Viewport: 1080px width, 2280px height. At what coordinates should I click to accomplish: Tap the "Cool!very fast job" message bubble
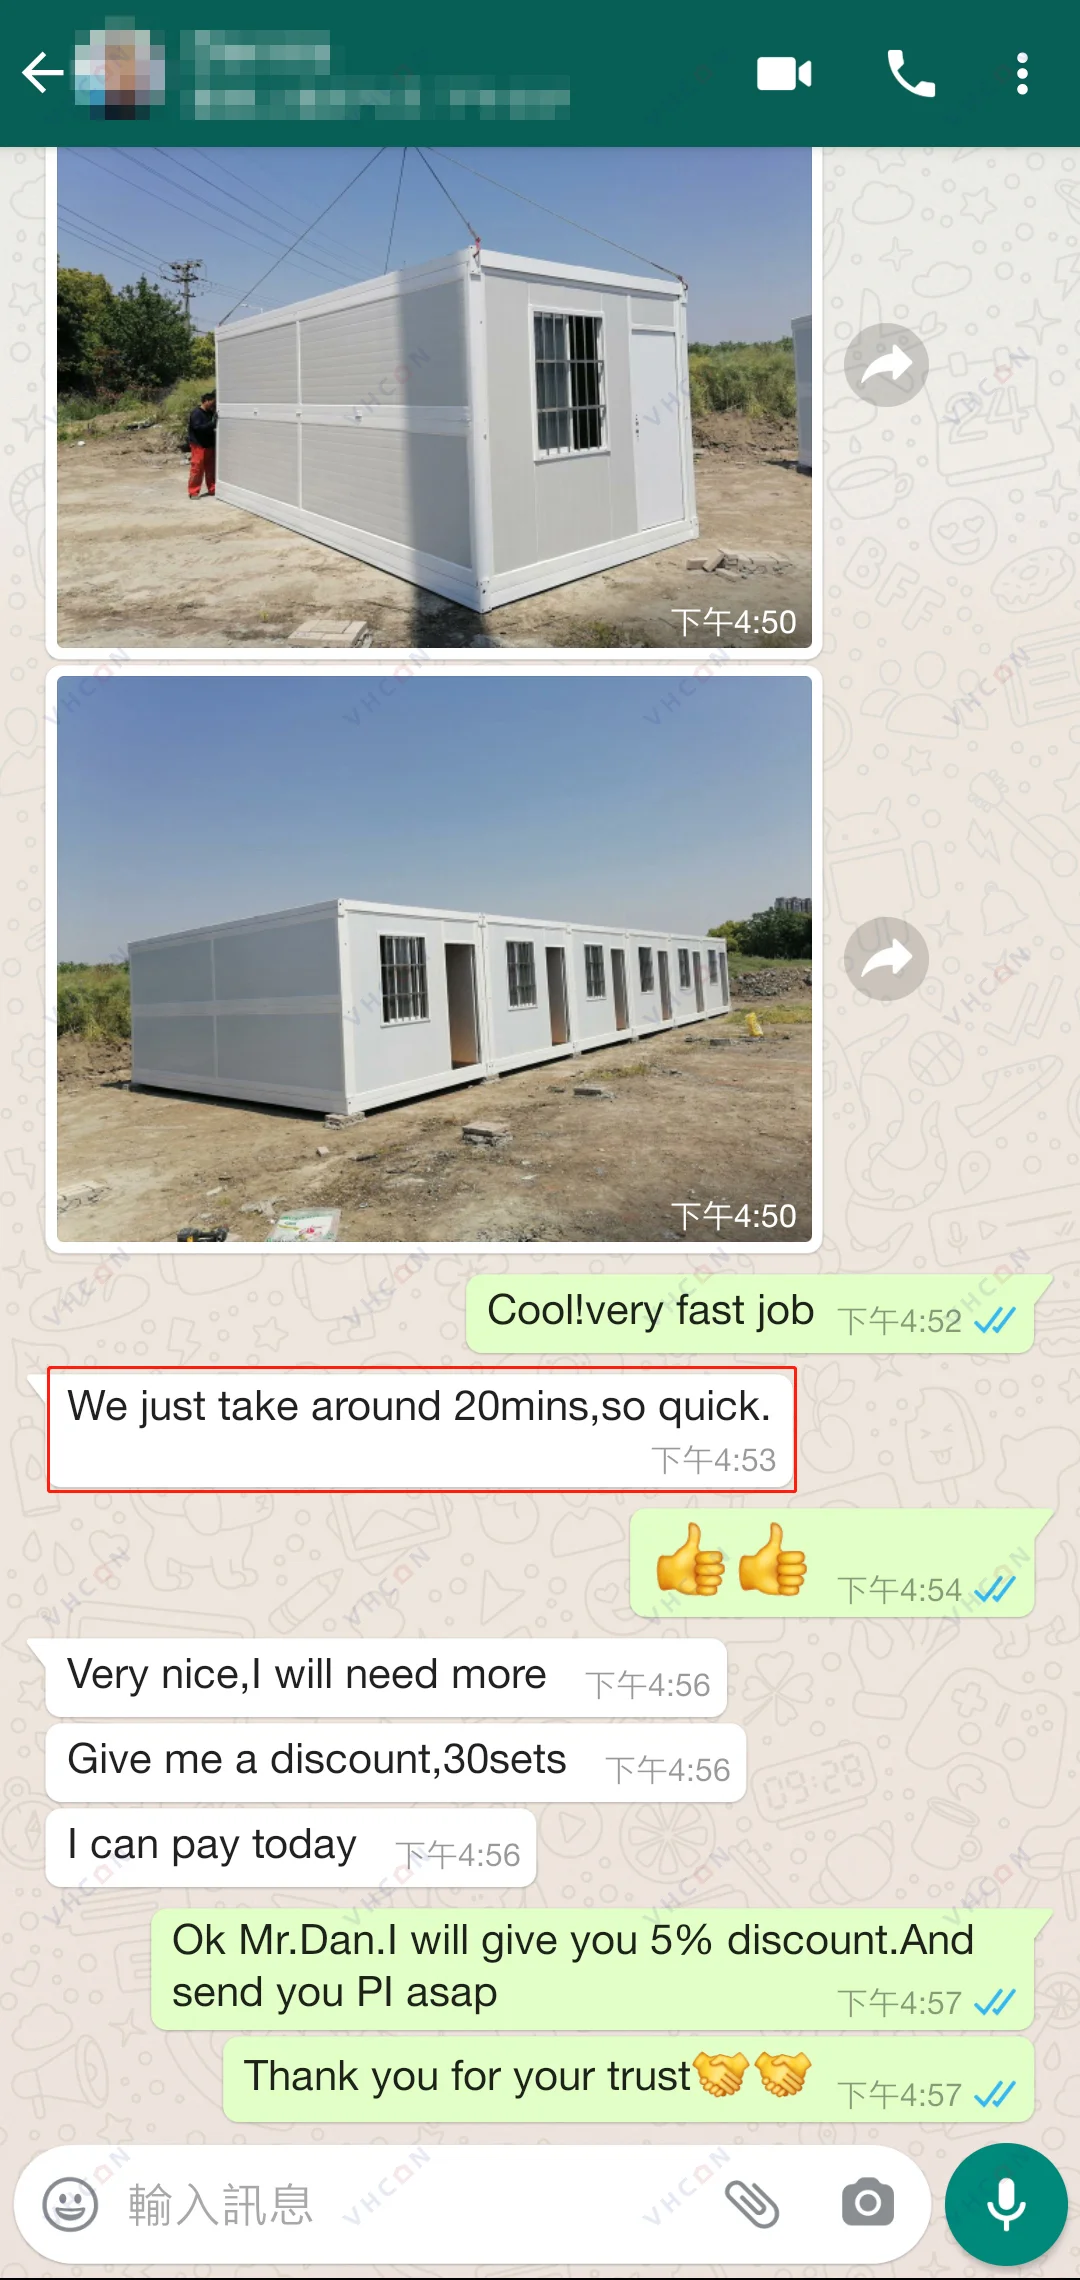[750, 1314]
